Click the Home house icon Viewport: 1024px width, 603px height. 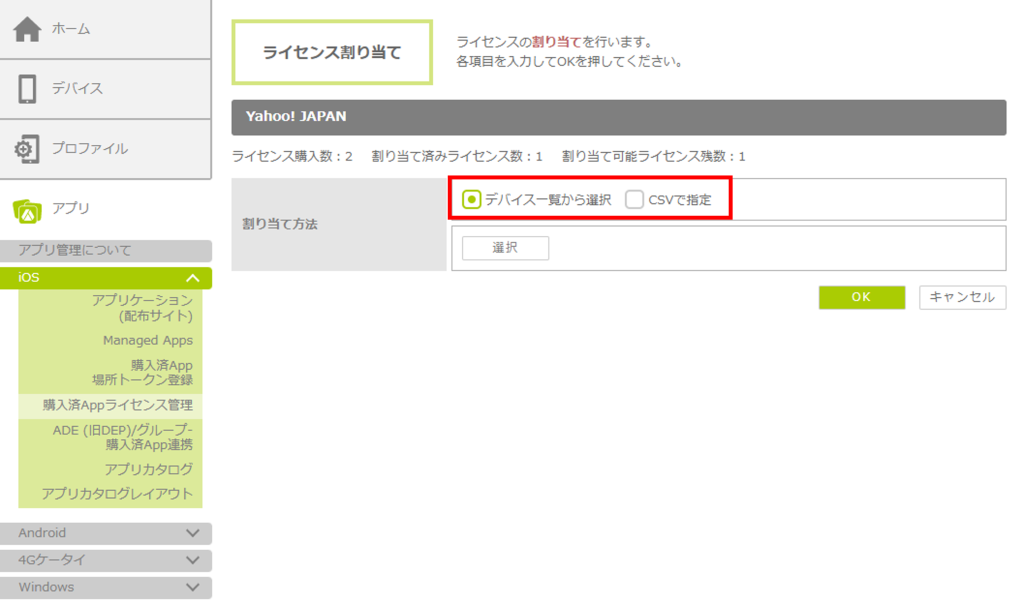27,29
